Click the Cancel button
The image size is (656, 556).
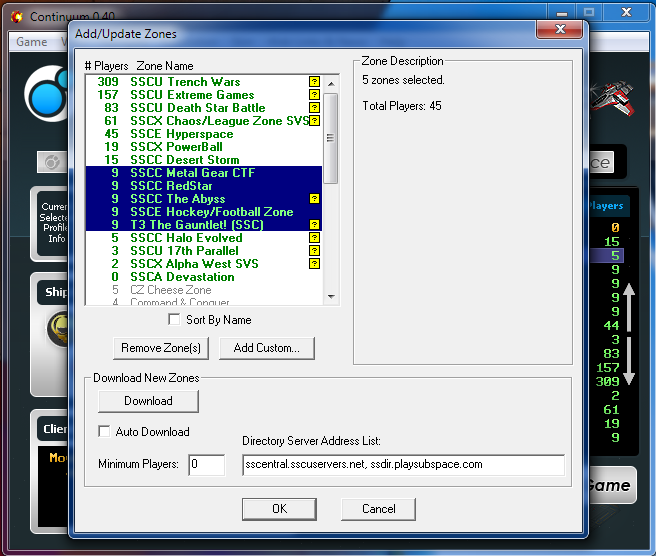379,509
